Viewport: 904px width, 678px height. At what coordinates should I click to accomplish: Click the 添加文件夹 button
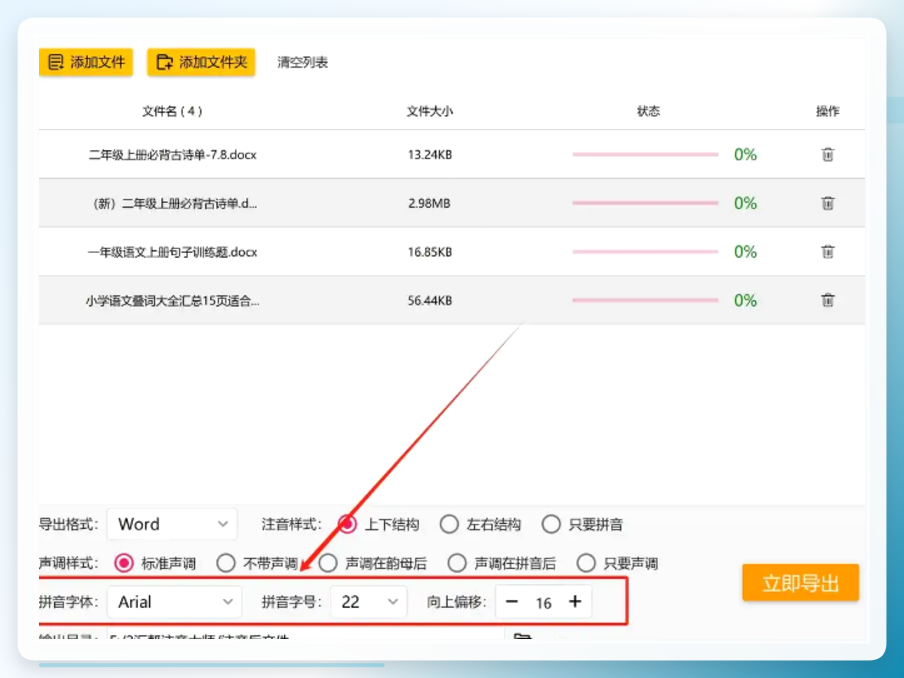201,62
